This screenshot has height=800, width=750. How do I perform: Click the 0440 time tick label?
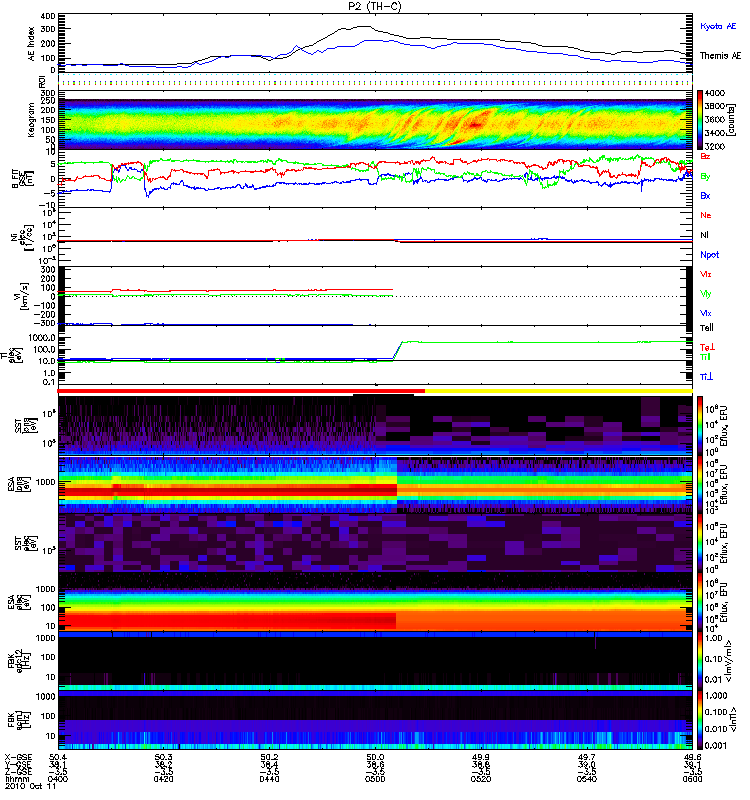pyautogui.click(x=269, y=779)
